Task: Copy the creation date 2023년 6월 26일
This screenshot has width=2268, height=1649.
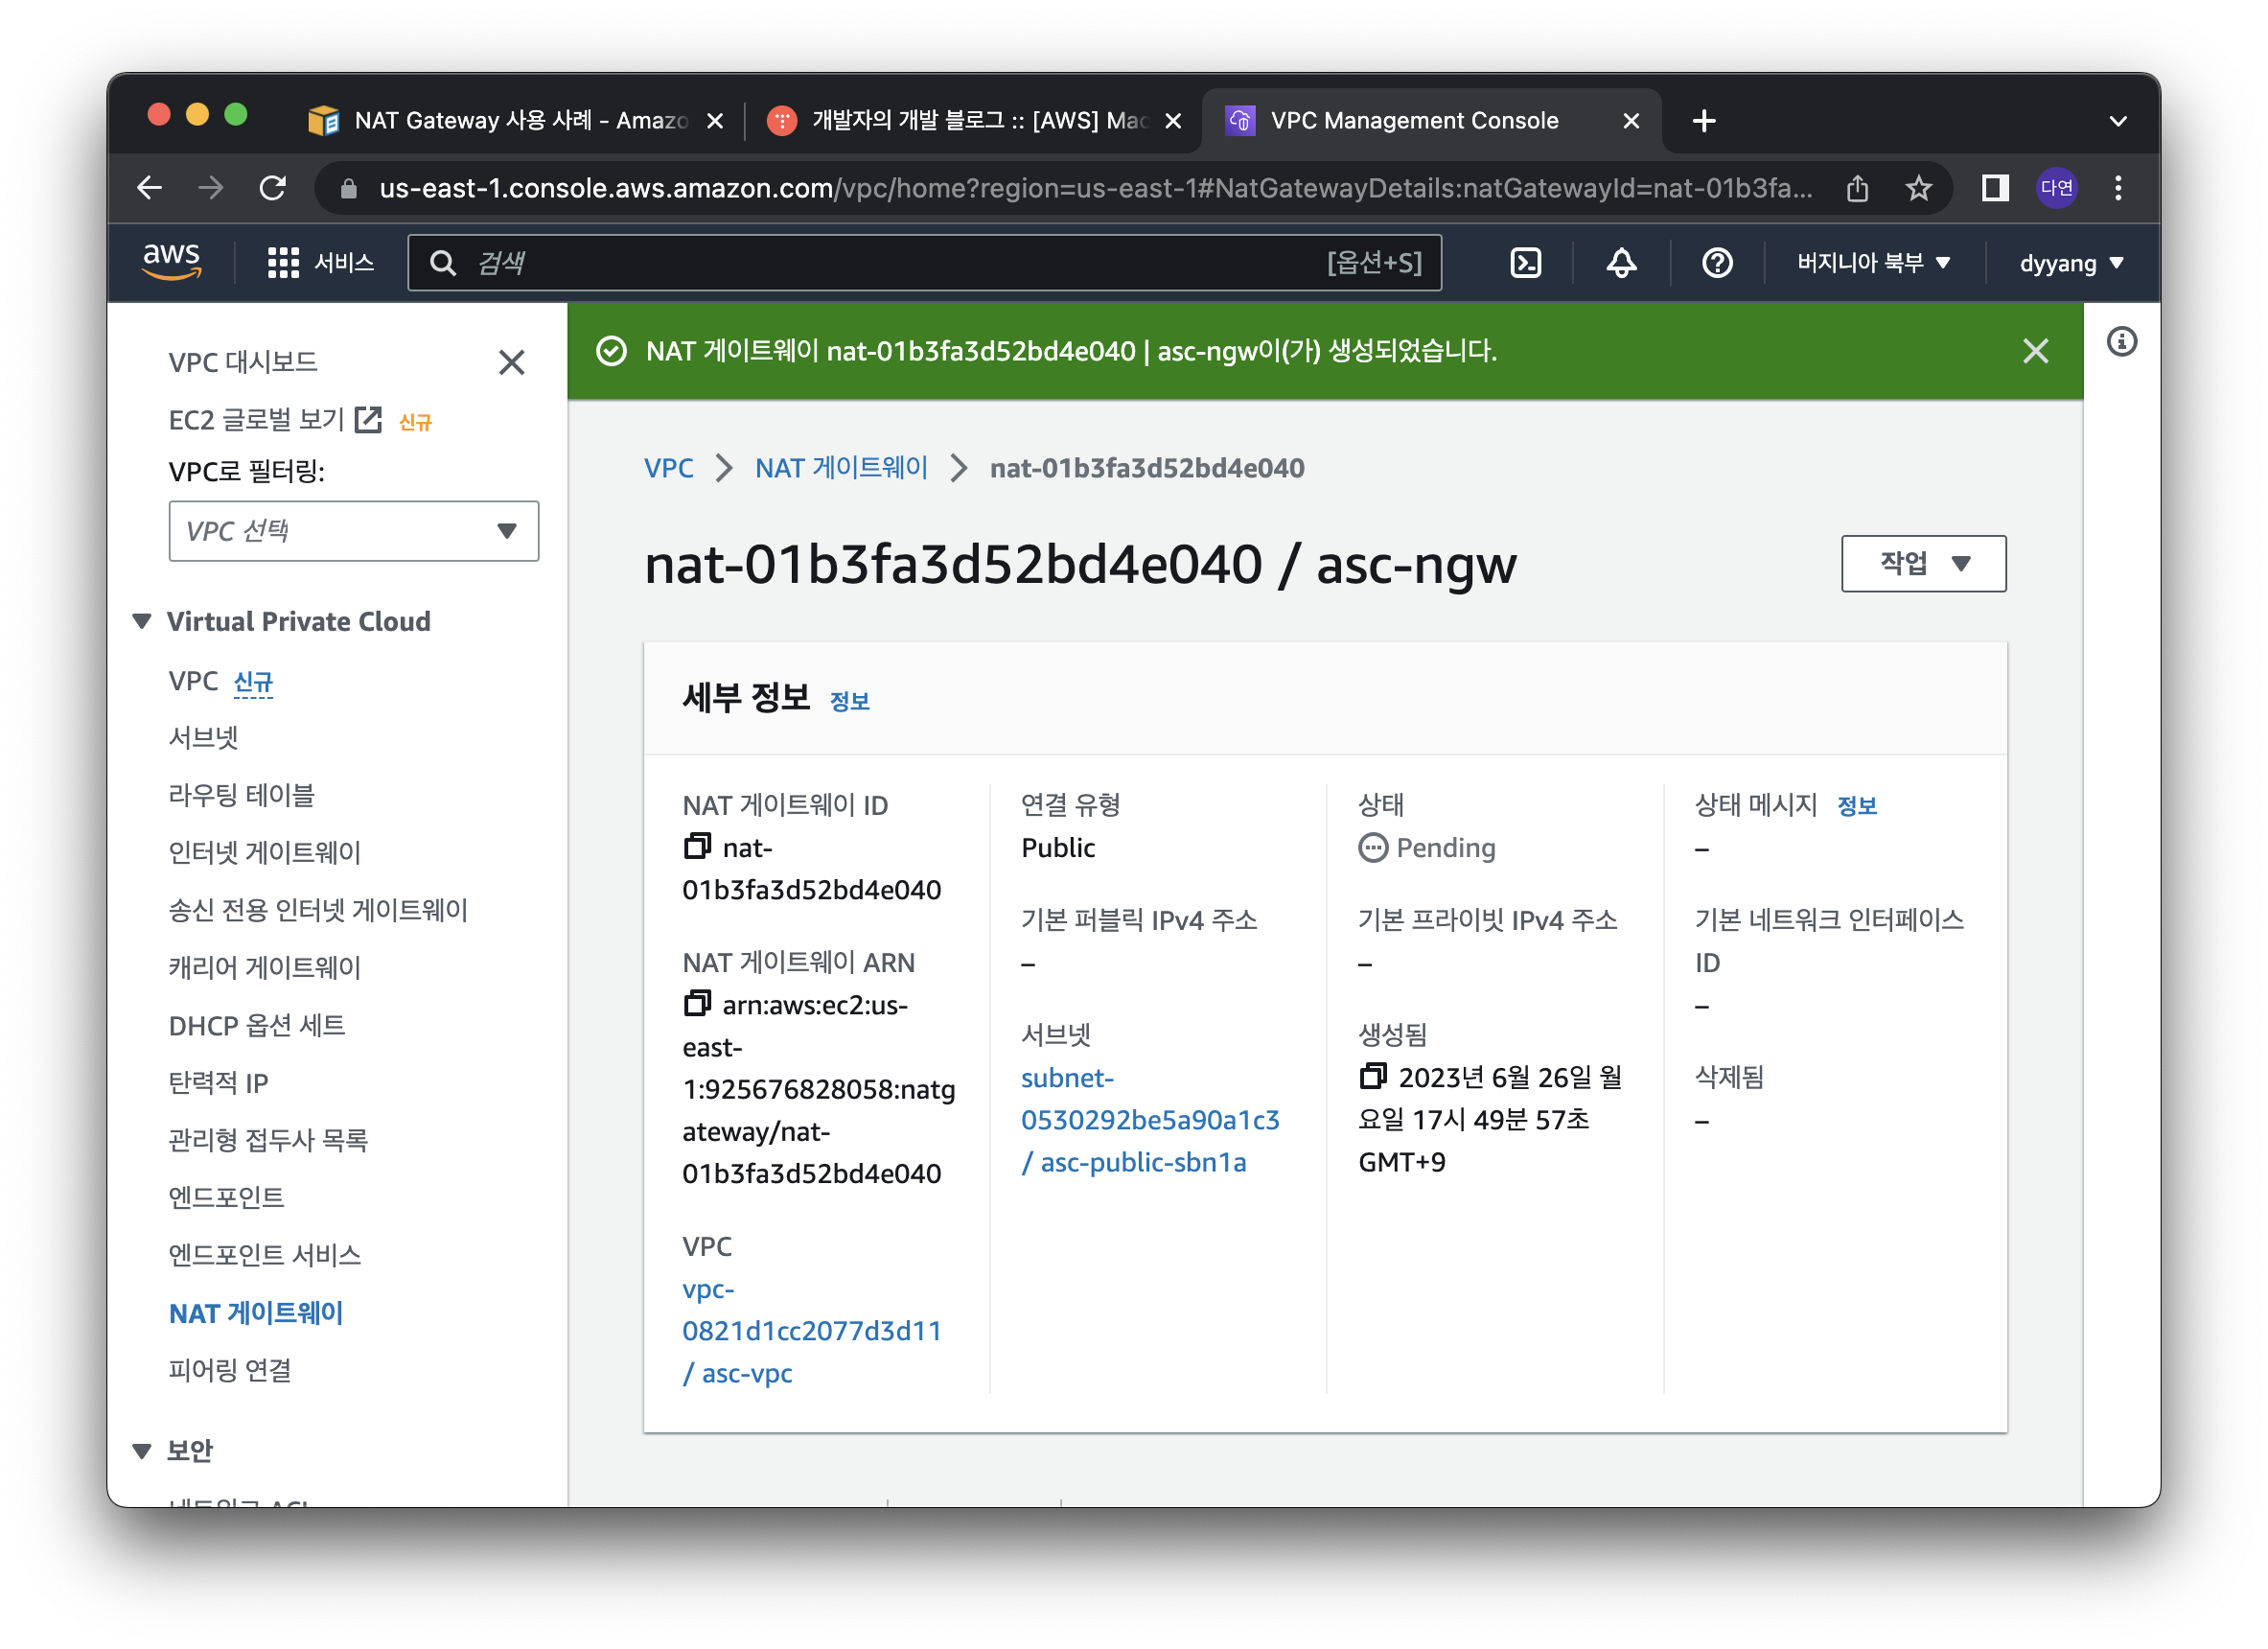Action: 1373,1076
